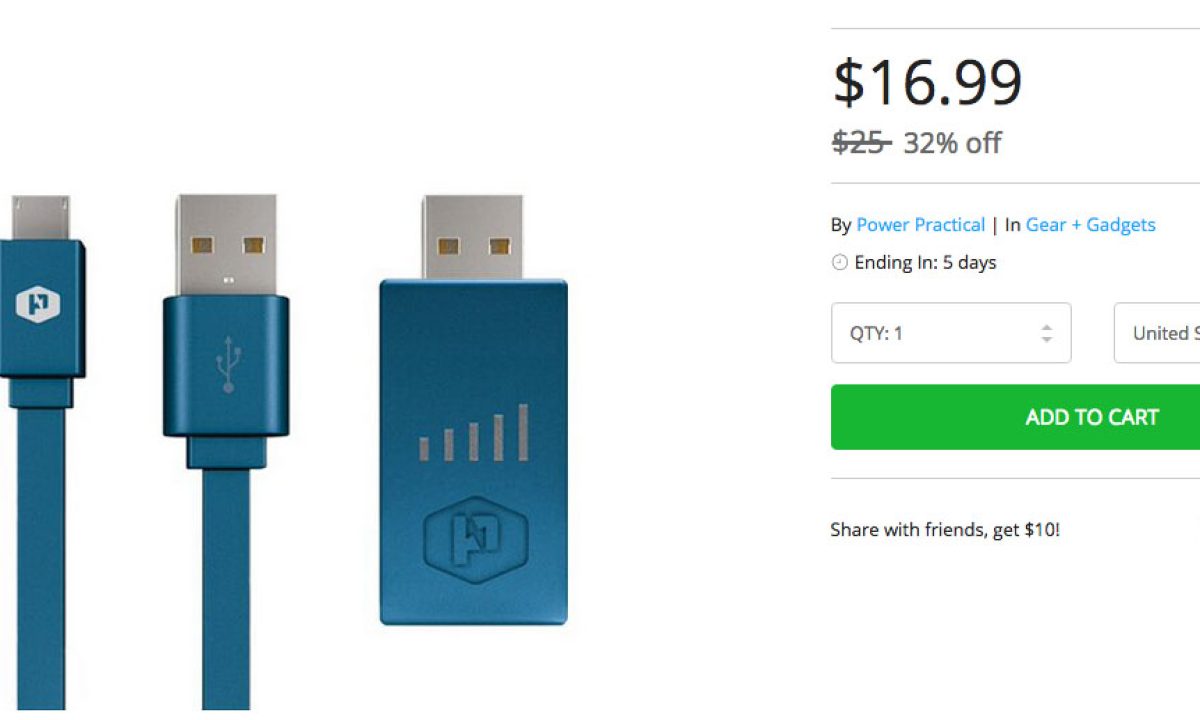The image size is (1200, 720).
Task: Click Share with friends, get $10!
Action: [x=944, y=530]
